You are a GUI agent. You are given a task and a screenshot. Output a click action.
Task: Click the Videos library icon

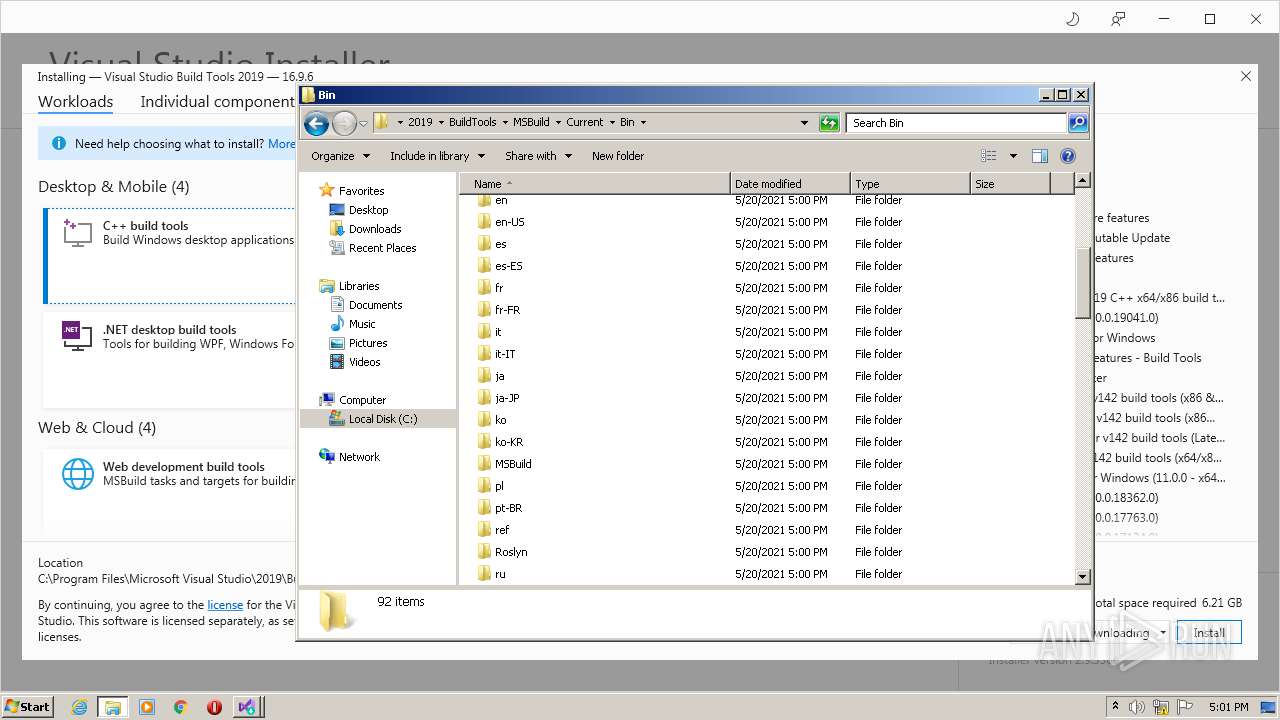(337, 362)
